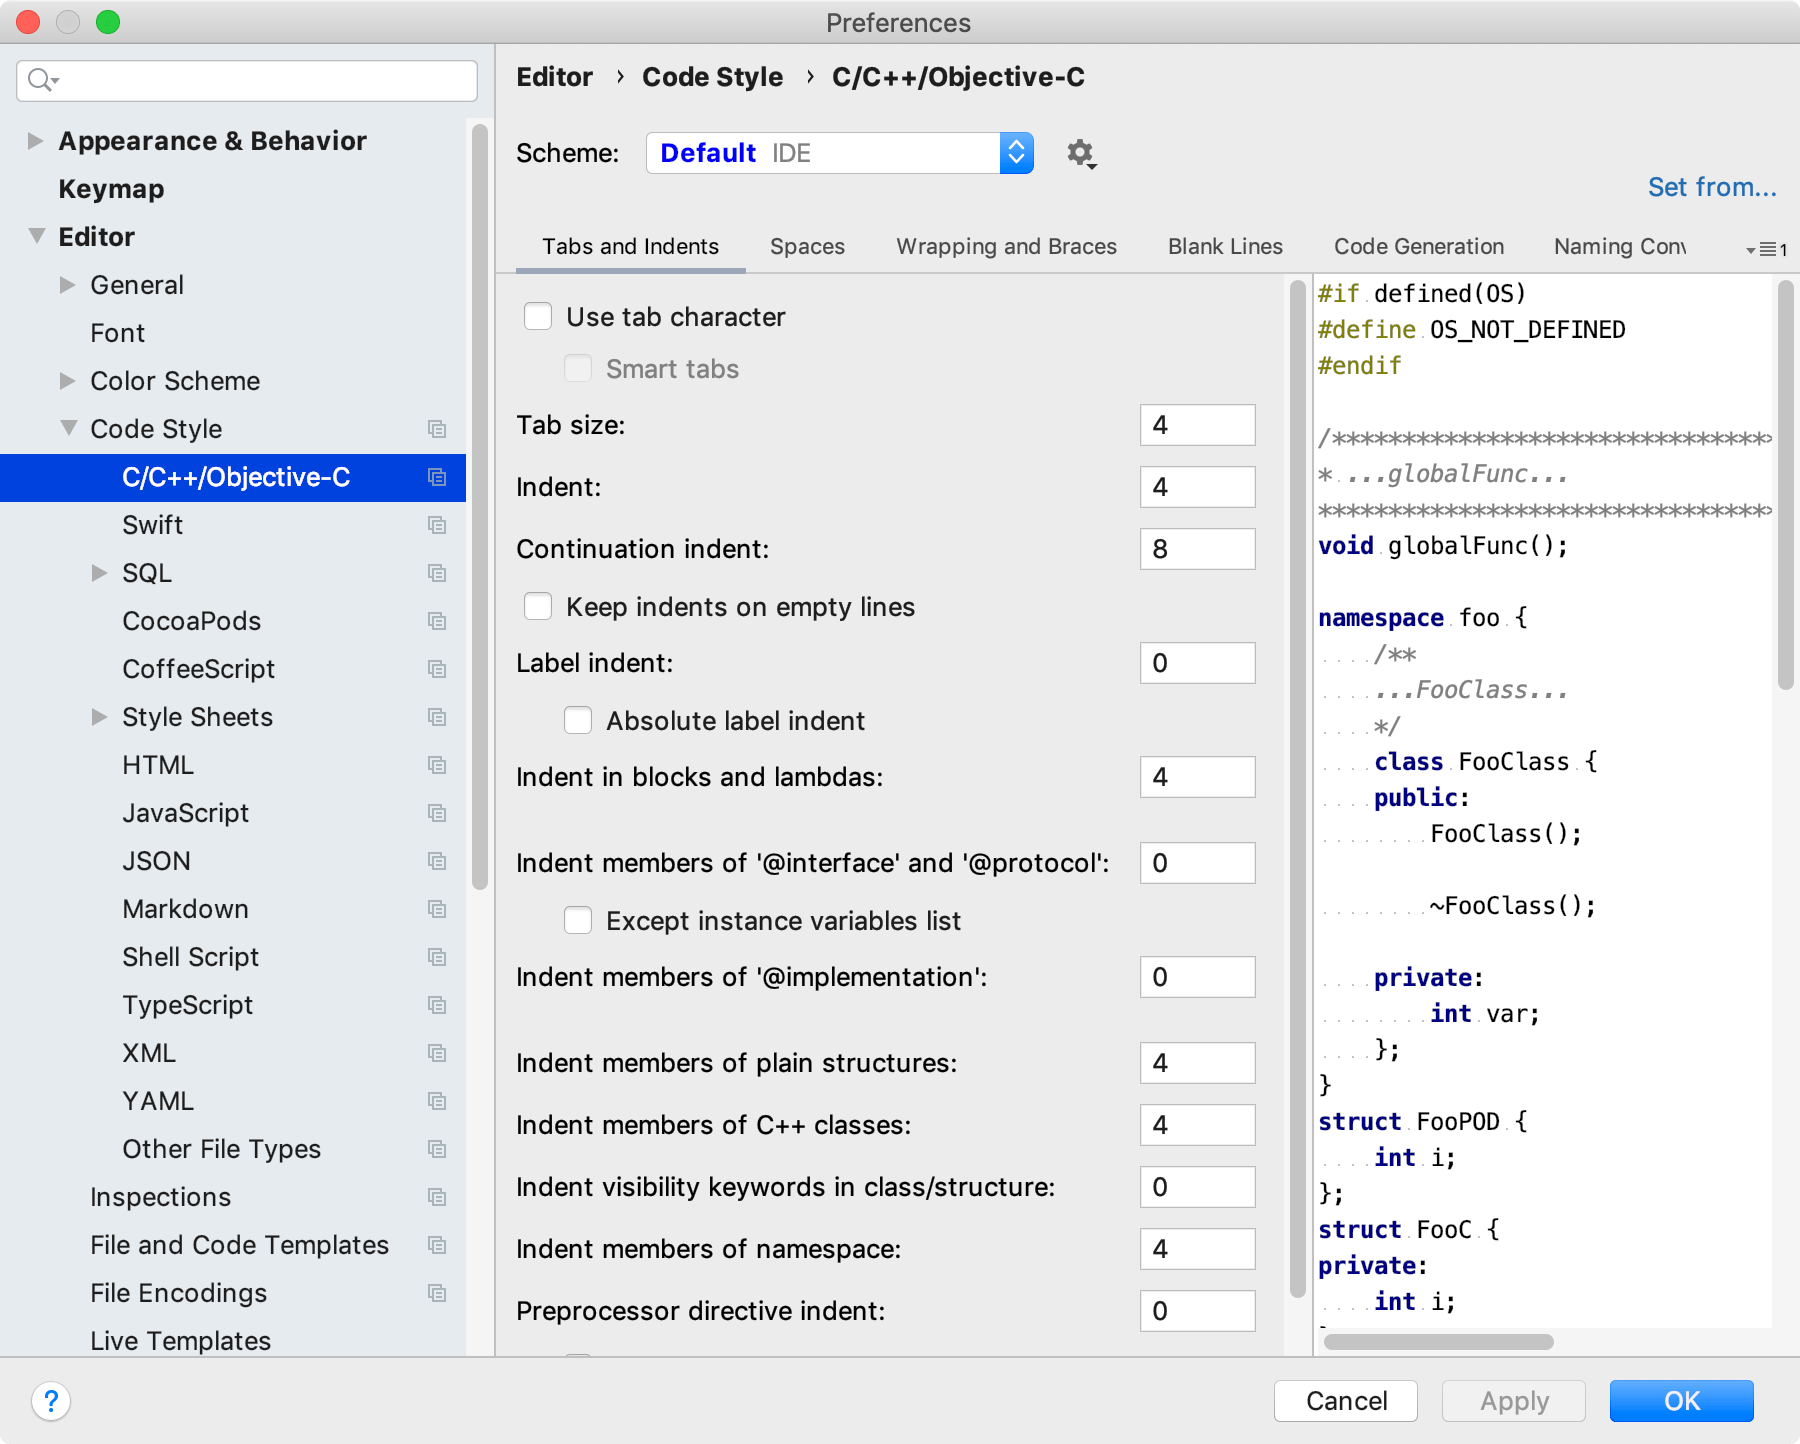Click the copy icon beside Shell Script
Screen dimensions: 1800x1444
(437, 957)
